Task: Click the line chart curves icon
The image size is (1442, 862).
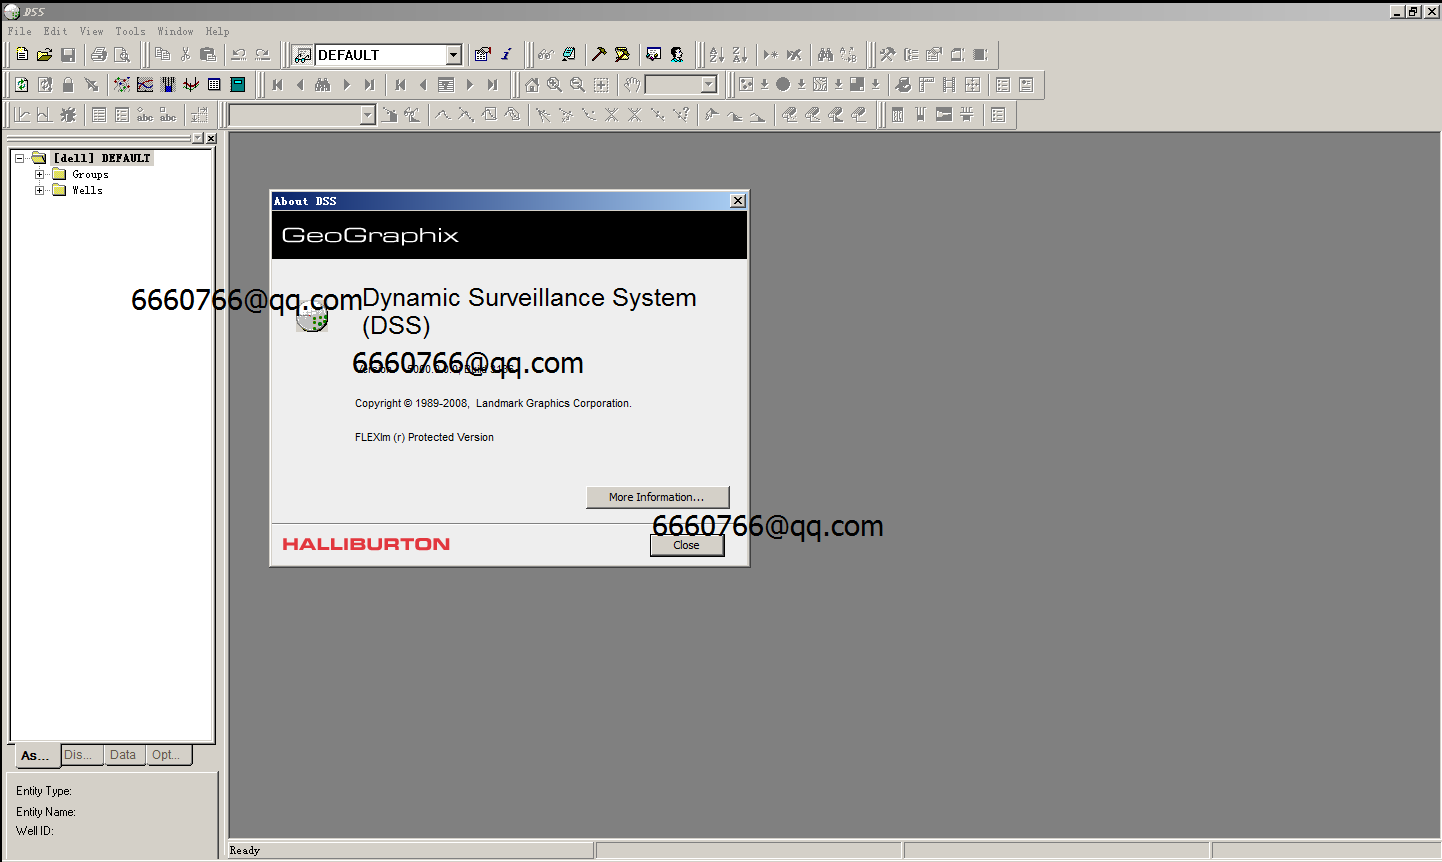Action: pos(145,85)
